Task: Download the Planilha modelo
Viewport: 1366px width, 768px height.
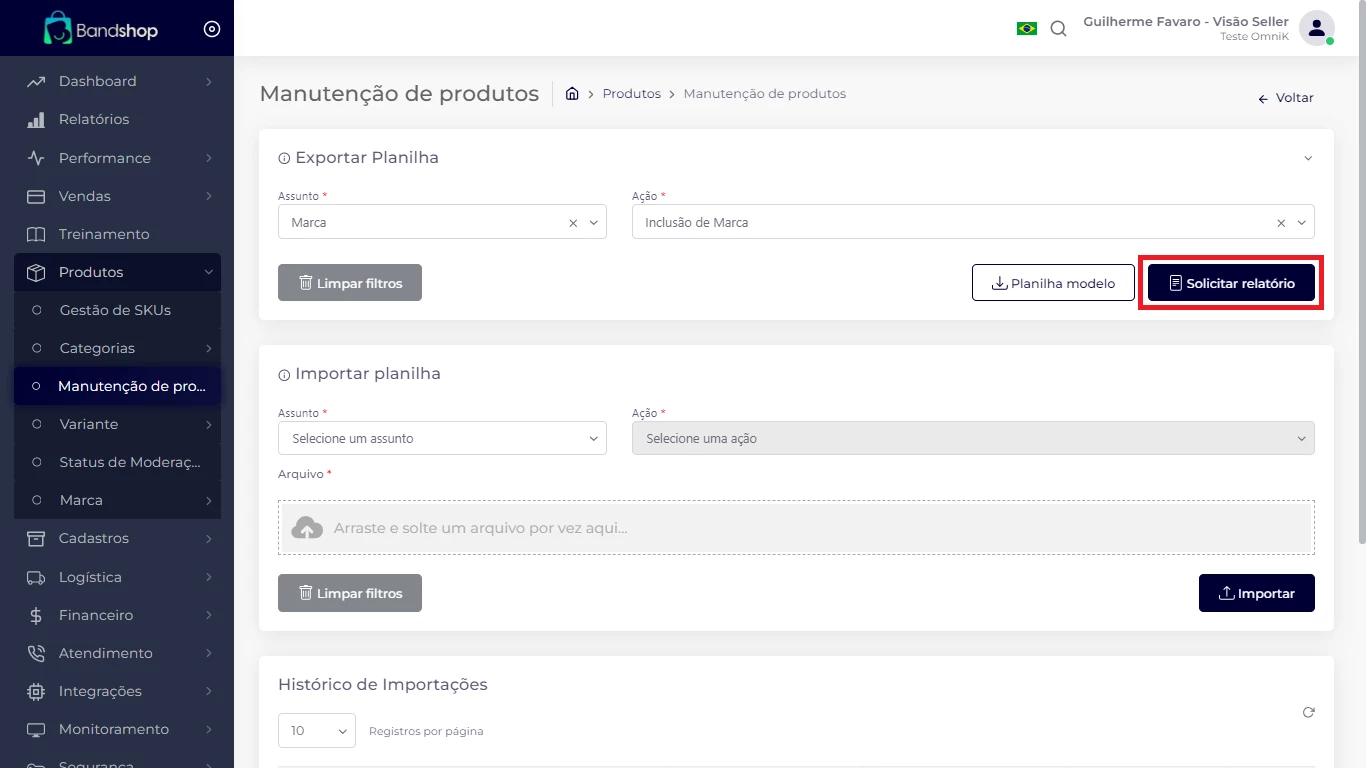Action: point(1053,283)
